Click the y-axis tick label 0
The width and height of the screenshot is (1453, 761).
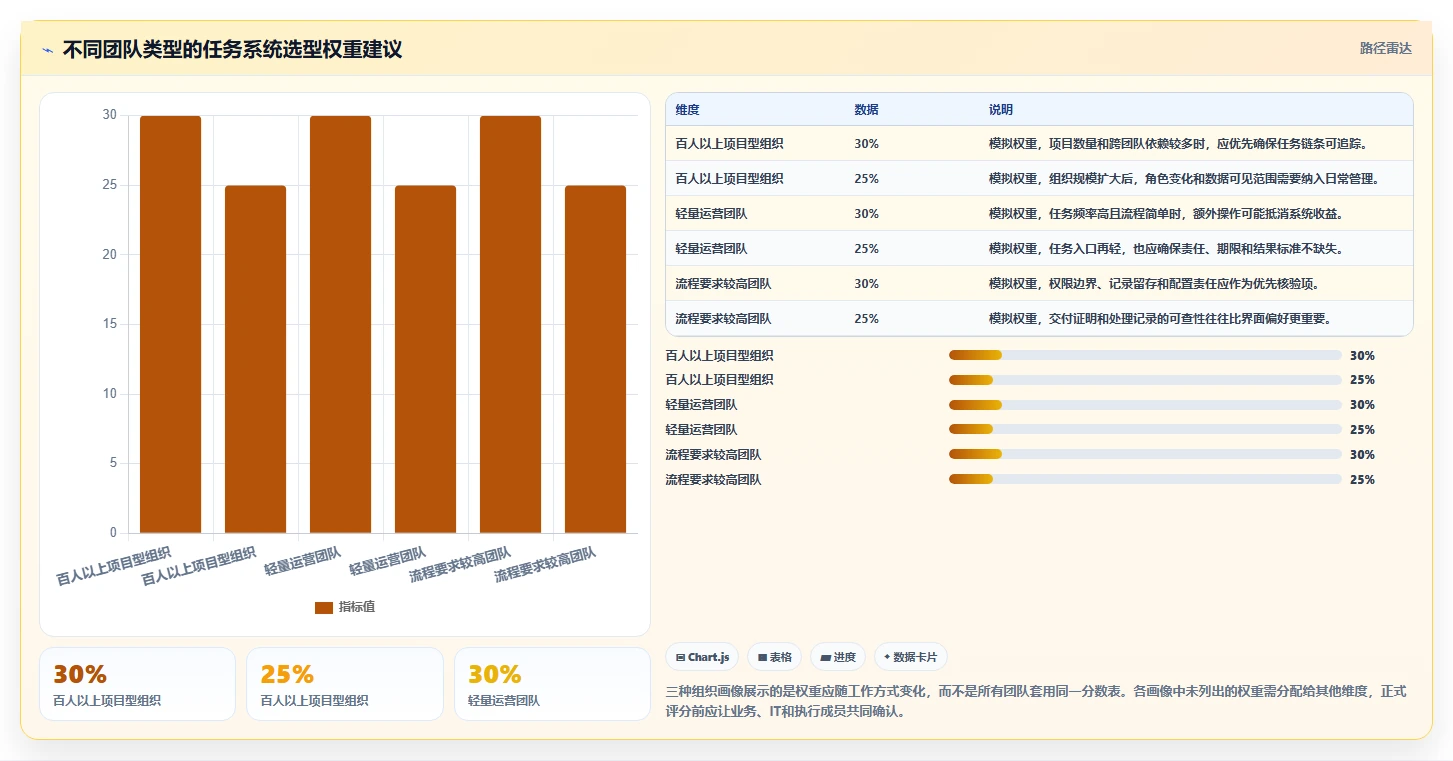click(113, 532)
